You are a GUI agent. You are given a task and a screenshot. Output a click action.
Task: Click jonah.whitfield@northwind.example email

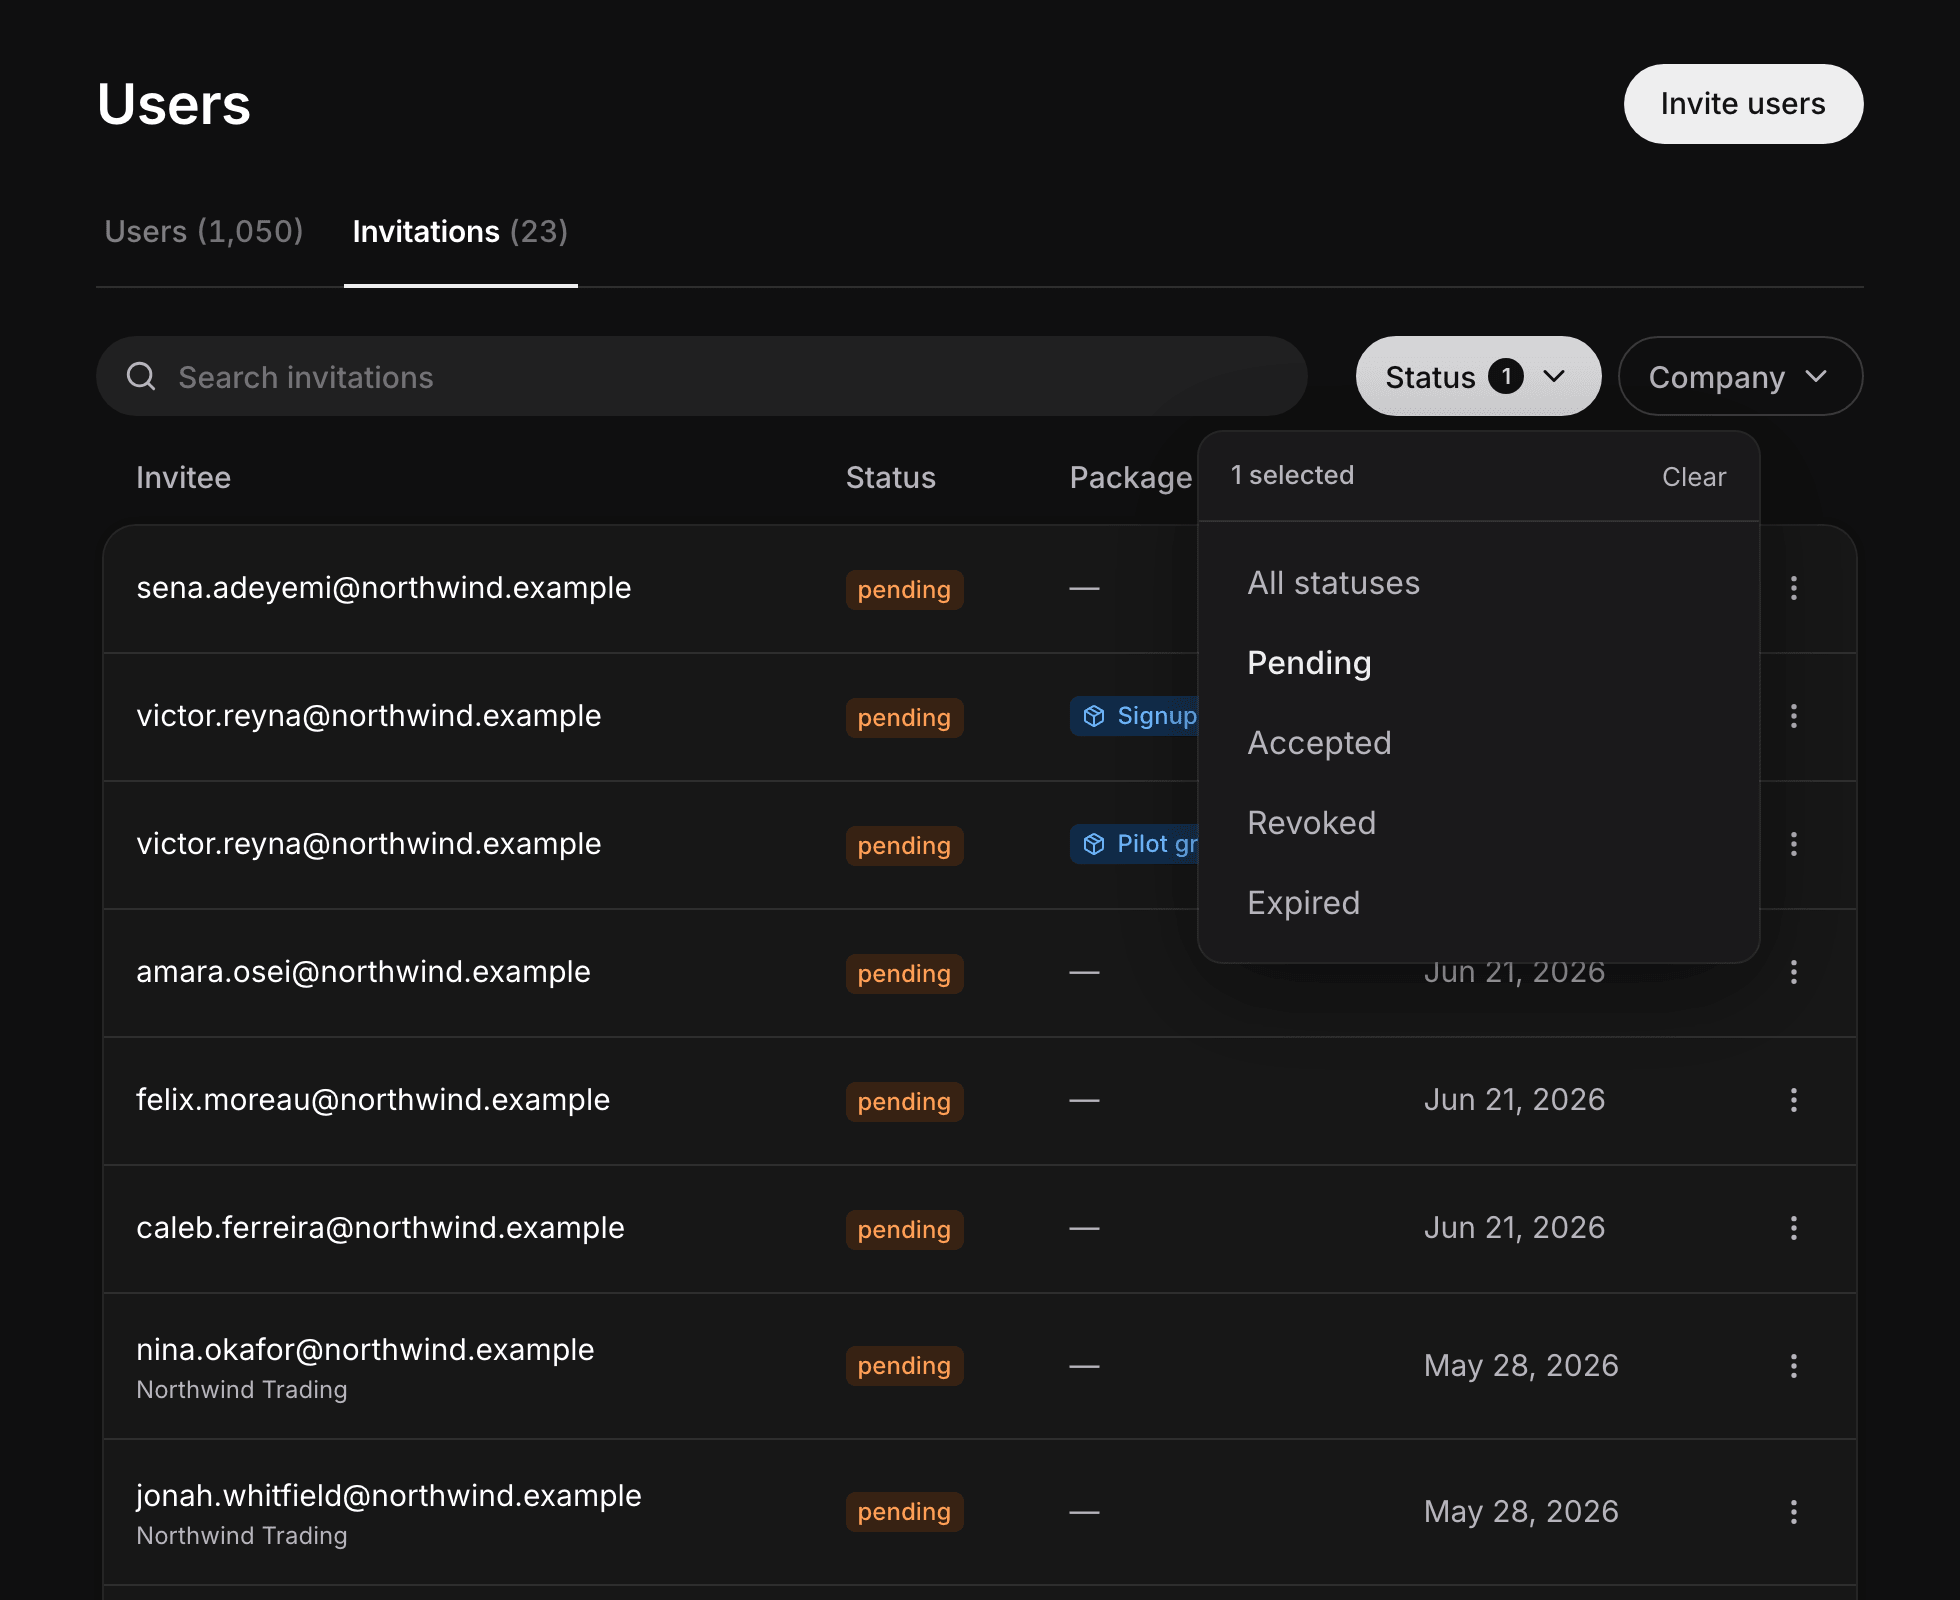389,1496
